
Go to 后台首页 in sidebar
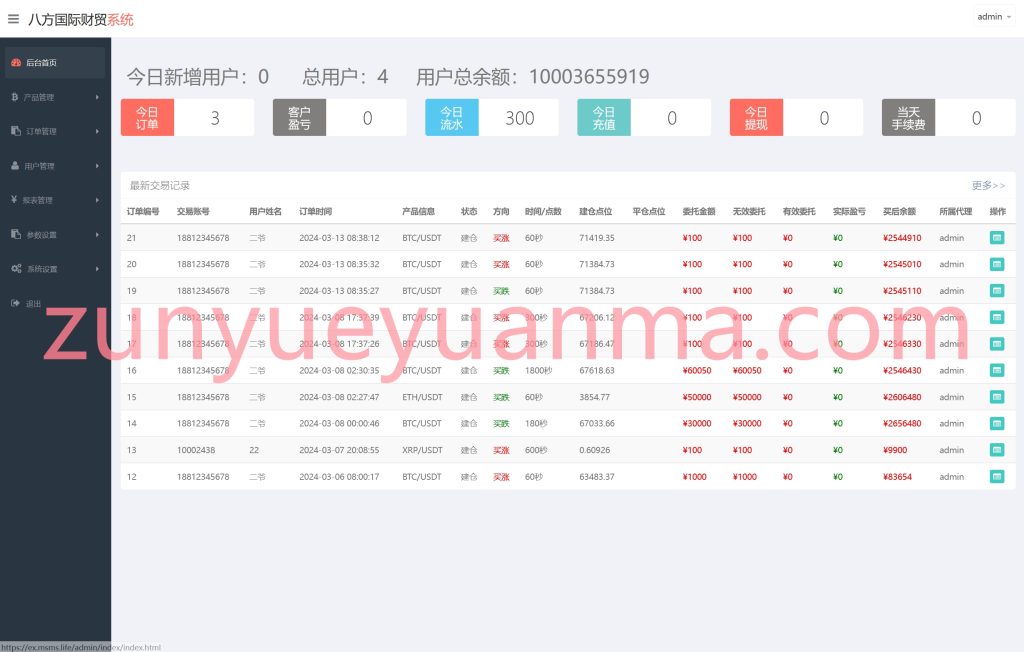[x=56, y=63]
